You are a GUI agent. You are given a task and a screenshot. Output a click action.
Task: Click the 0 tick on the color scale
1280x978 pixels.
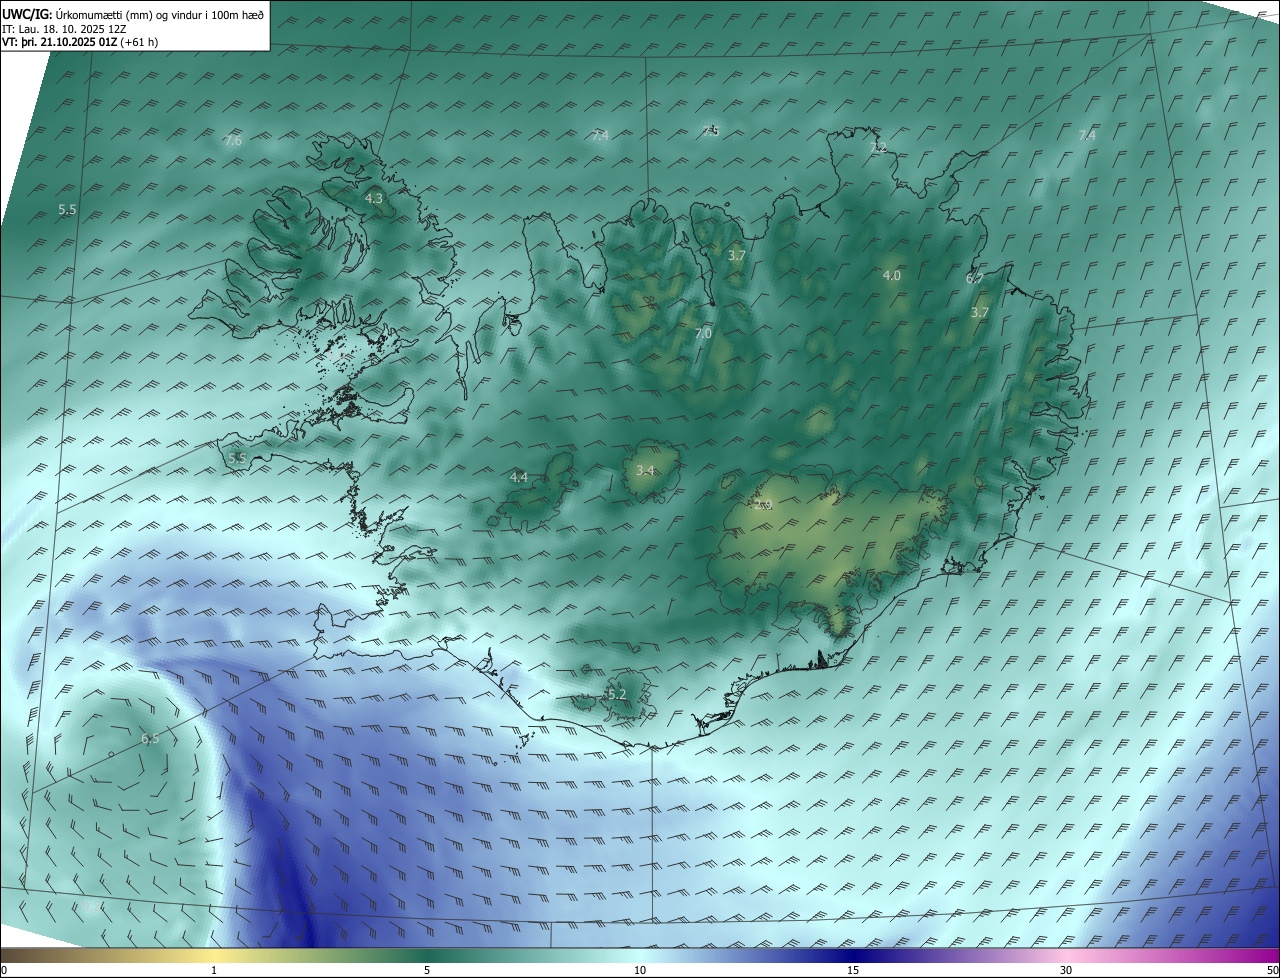point(4,970)
